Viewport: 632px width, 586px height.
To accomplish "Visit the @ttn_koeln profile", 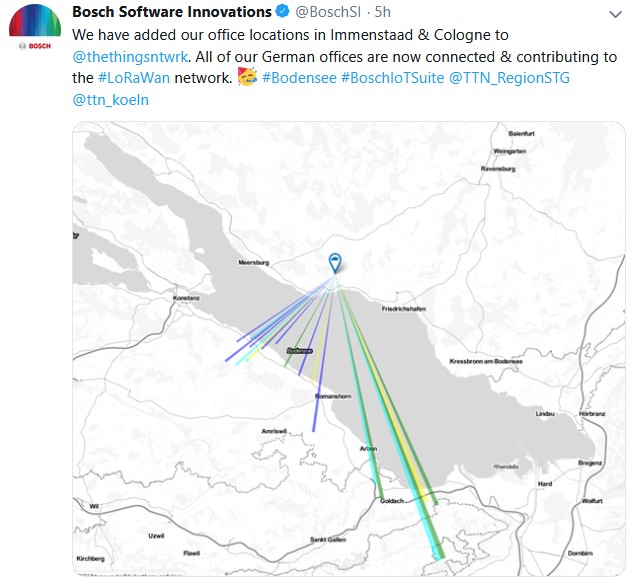I will click(x=110, y=100).
